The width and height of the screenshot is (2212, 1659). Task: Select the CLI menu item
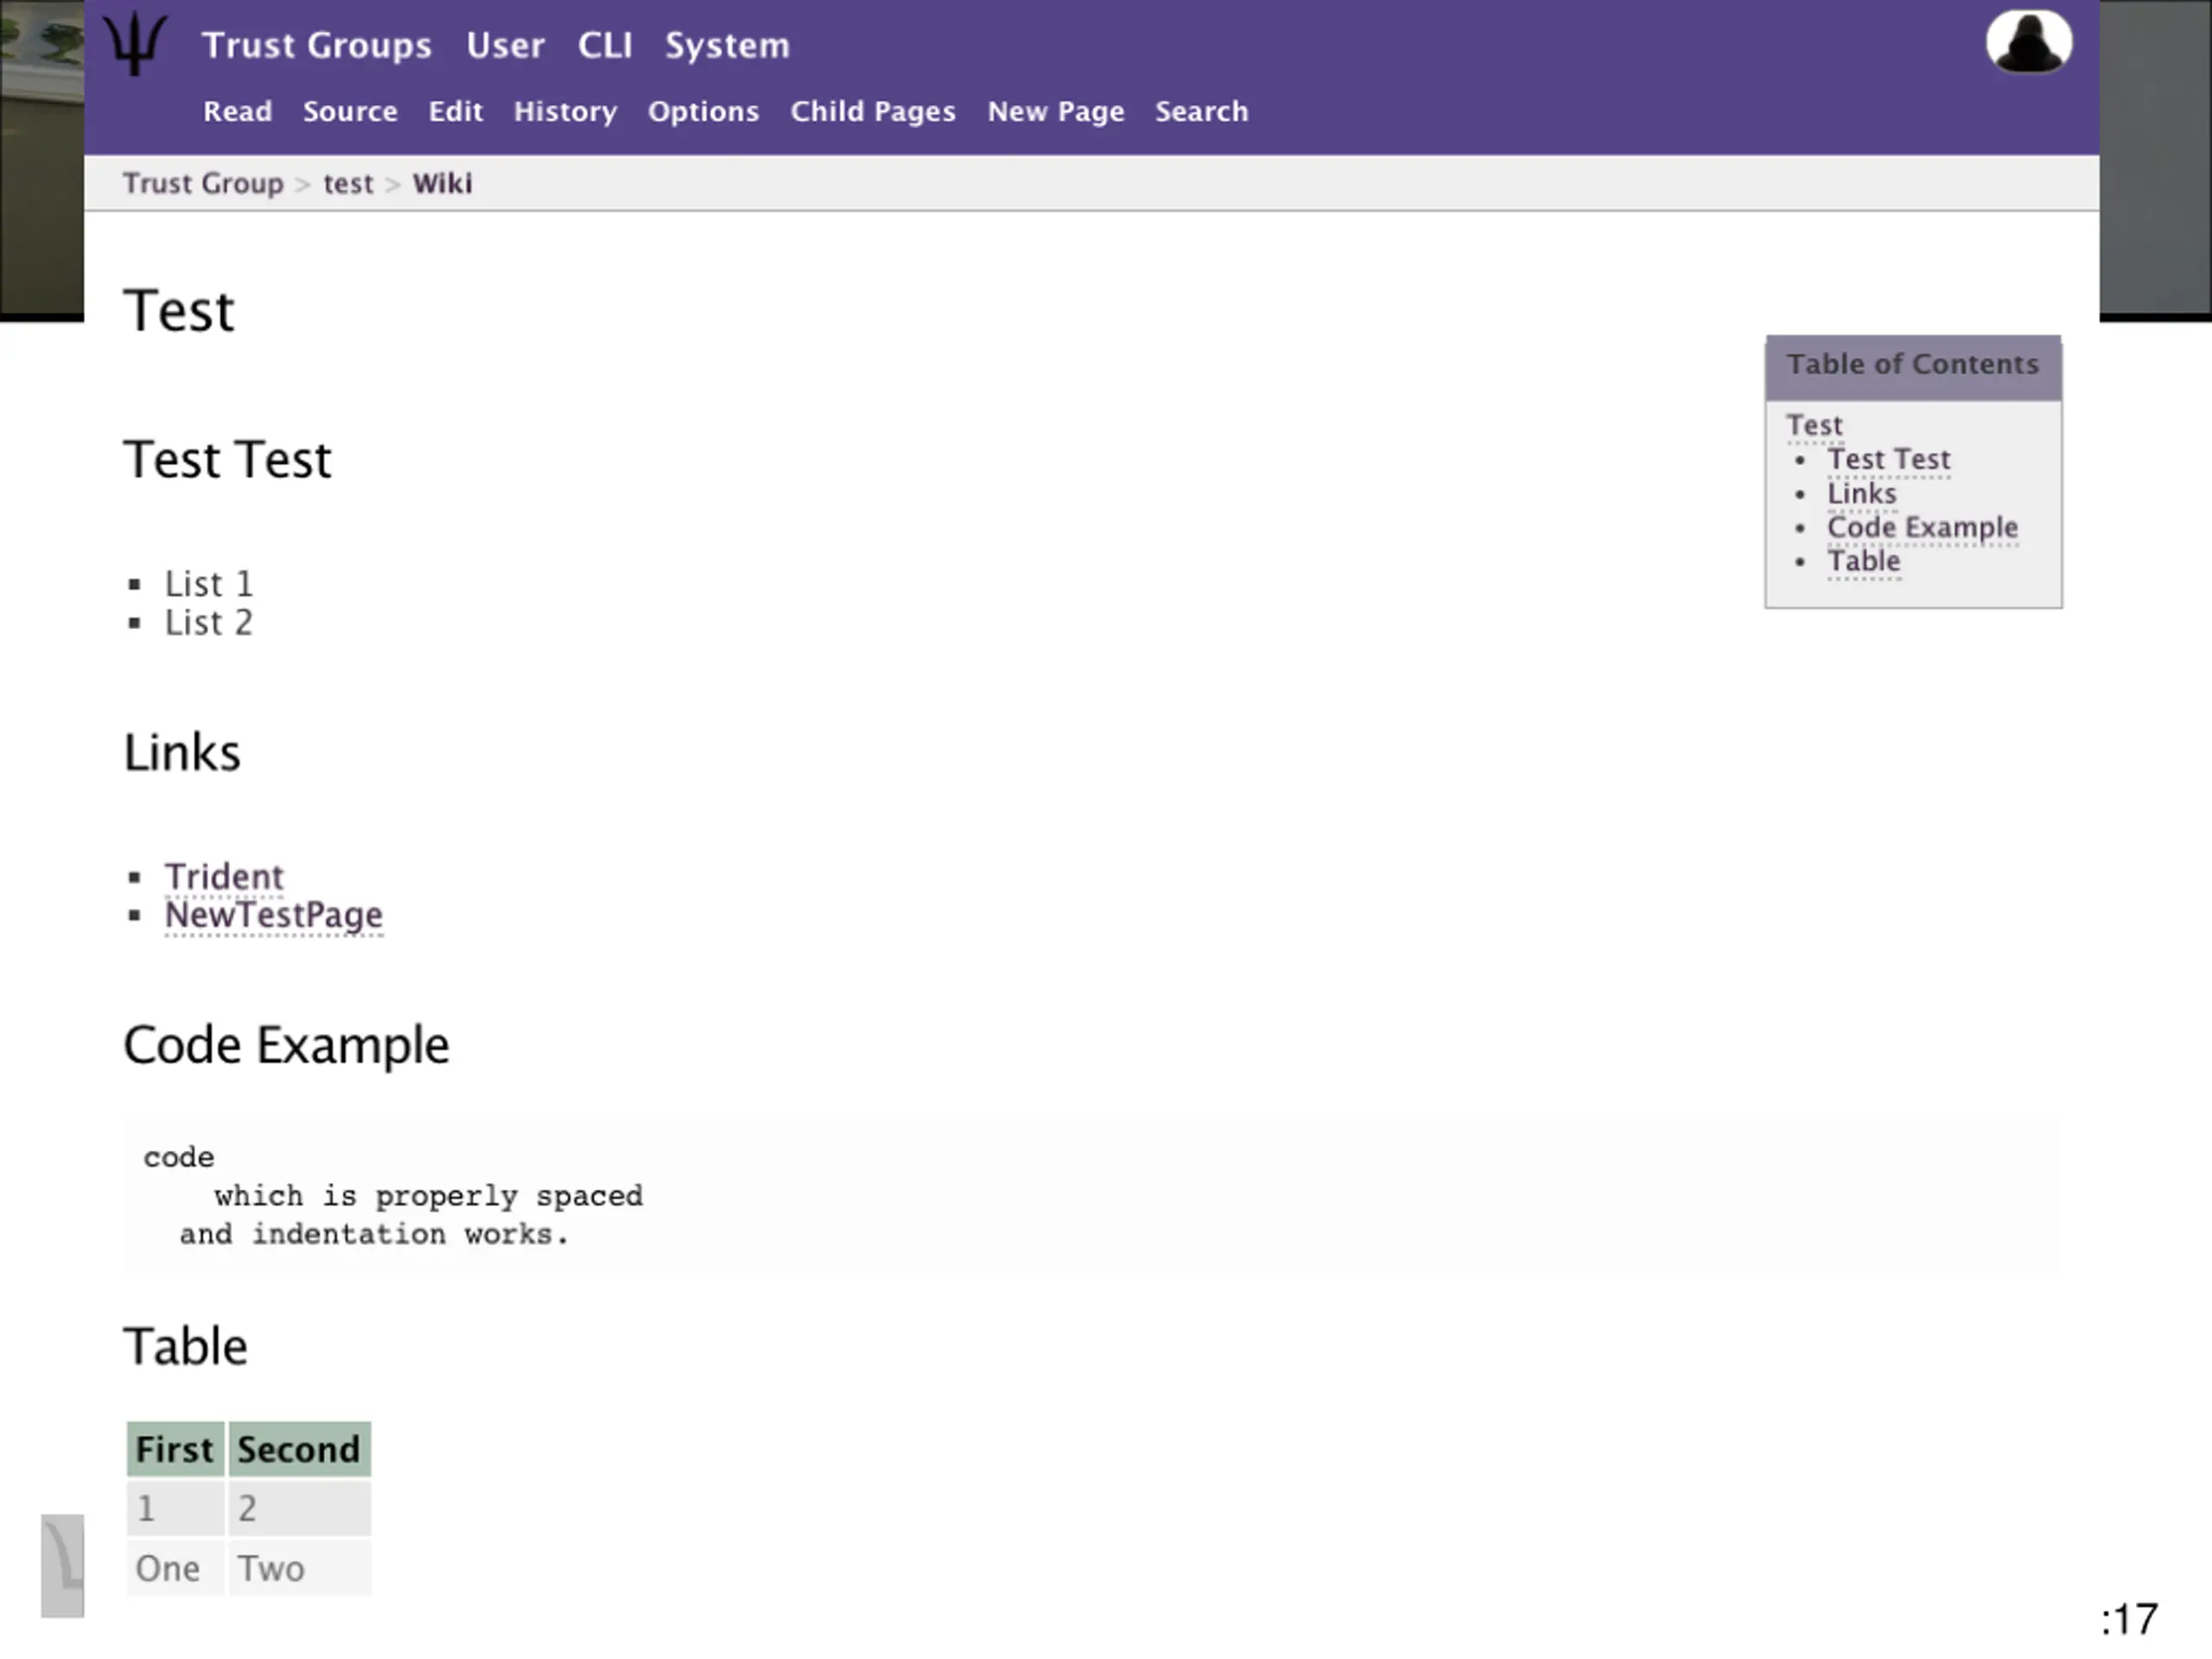point(605,46)
